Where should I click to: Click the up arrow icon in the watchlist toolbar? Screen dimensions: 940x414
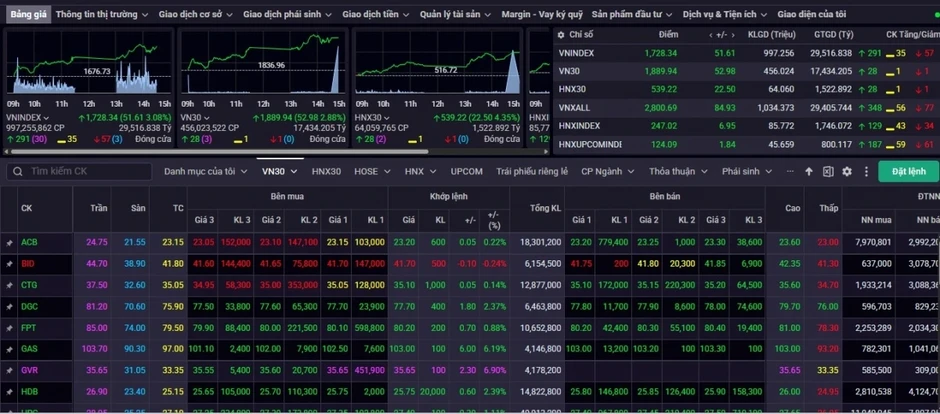point(809,171)
